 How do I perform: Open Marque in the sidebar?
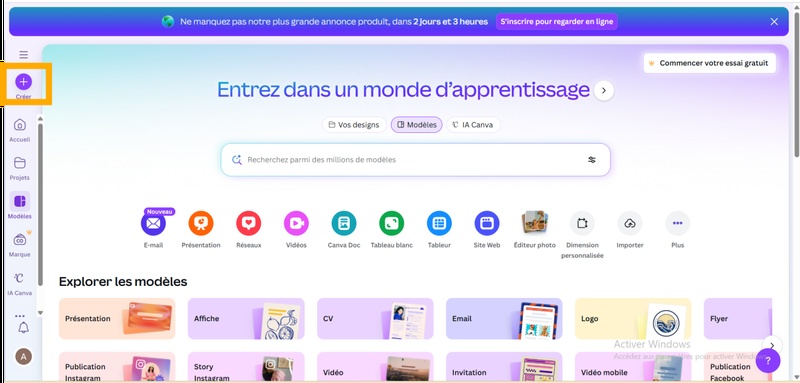tap(20, 244)
